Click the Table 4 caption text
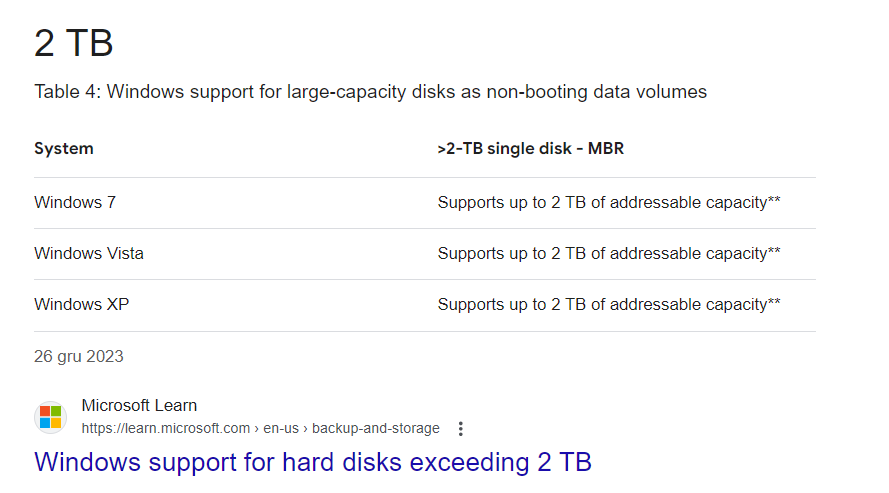The width and height of the screenshot is (889, 493). (370, 92)
